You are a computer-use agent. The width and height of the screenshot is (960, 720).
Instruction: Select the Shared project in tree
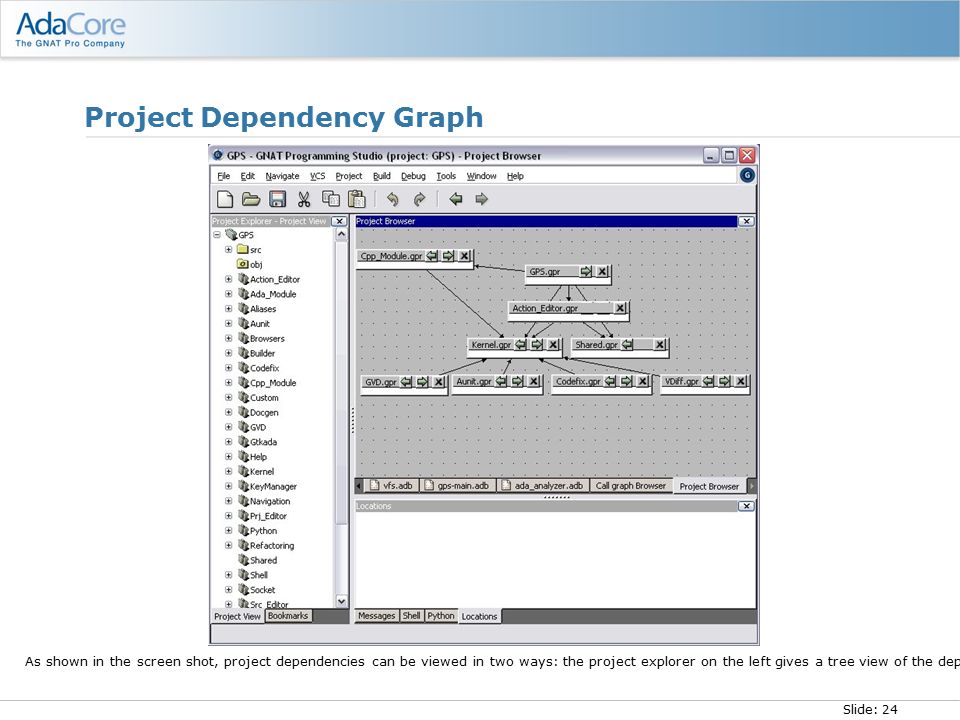pos(263,560)
